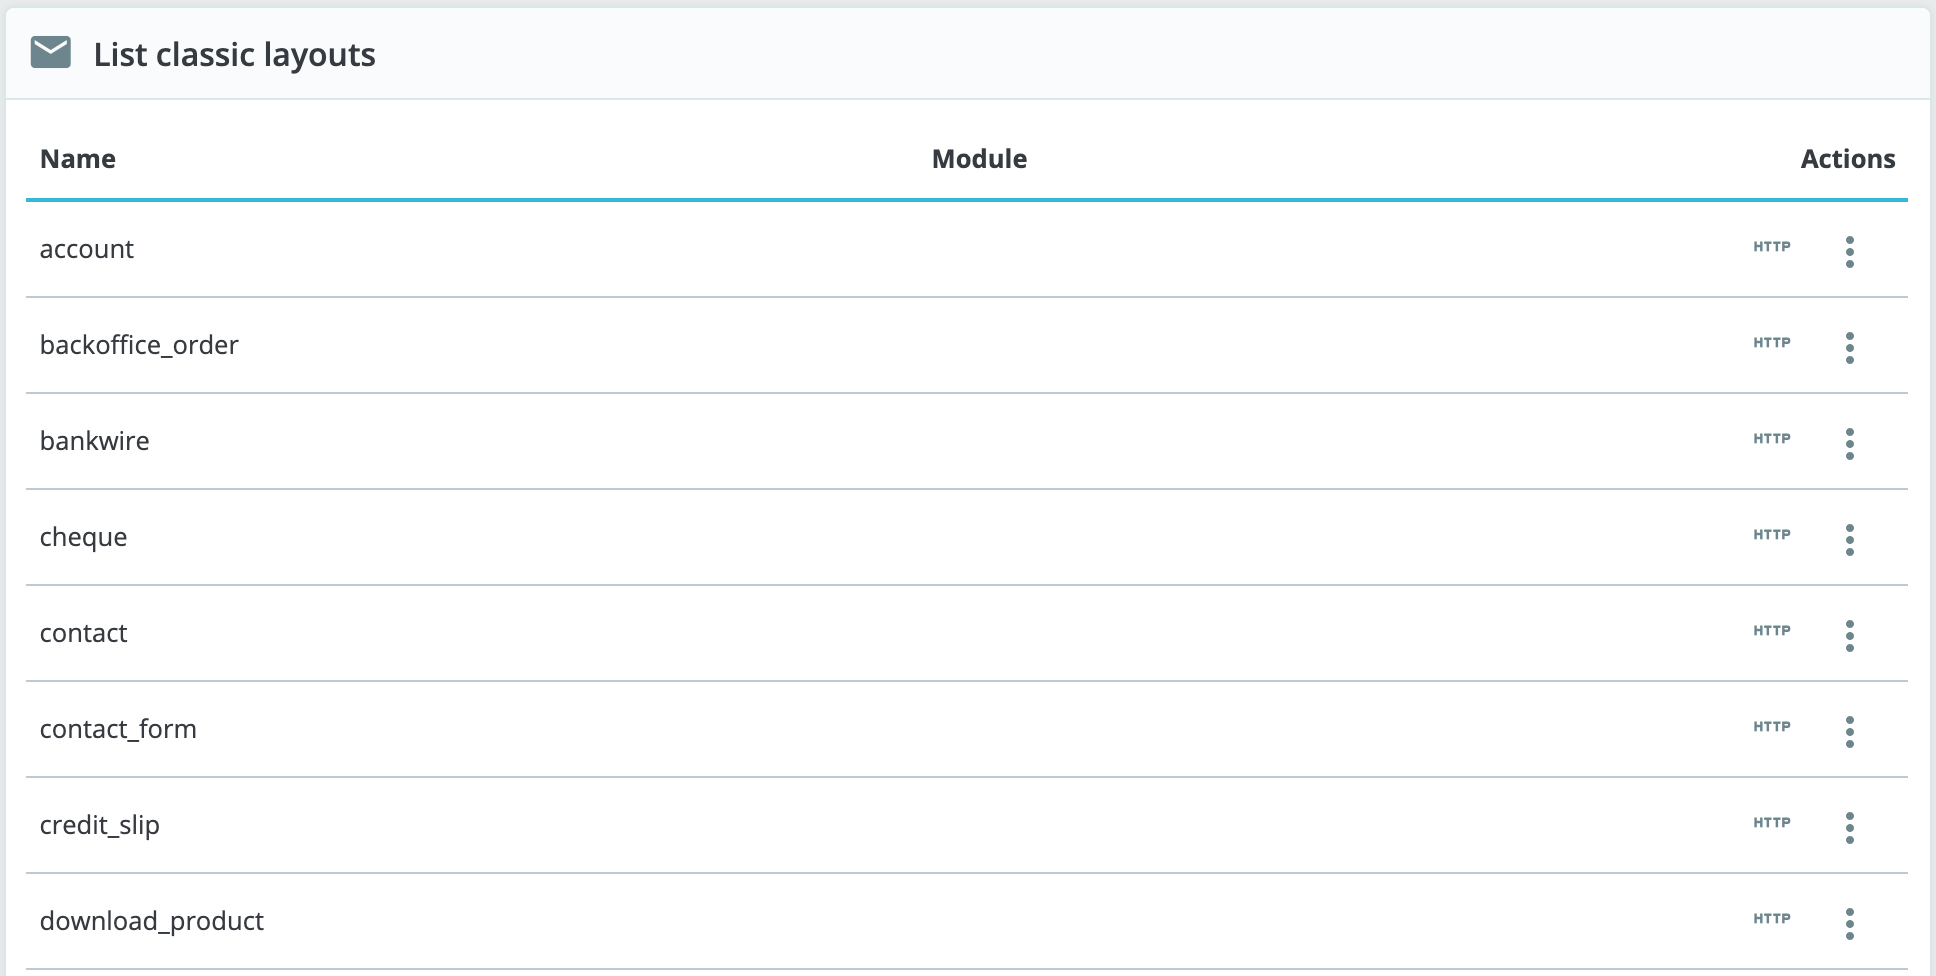This screenshot has width=1936, height=976.
Task: Open more actions for bankwire row
Action: click(1849, 444)
